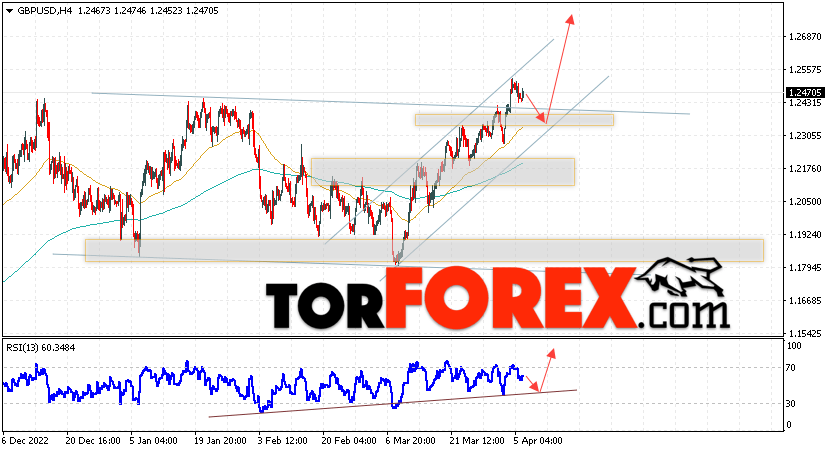Select price axis value 1.24315

(804, 103)
